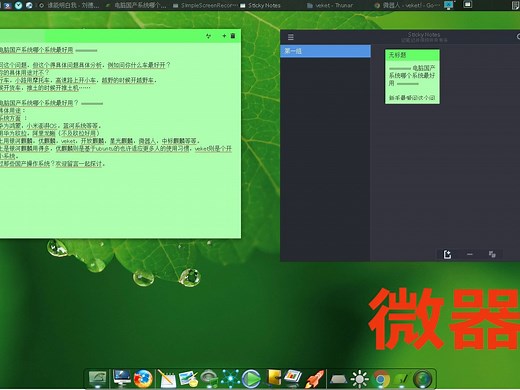The image size is (520, 390).
Task: Switch to 谁能明白我 taskbar entry
Action: click(69, 5)
